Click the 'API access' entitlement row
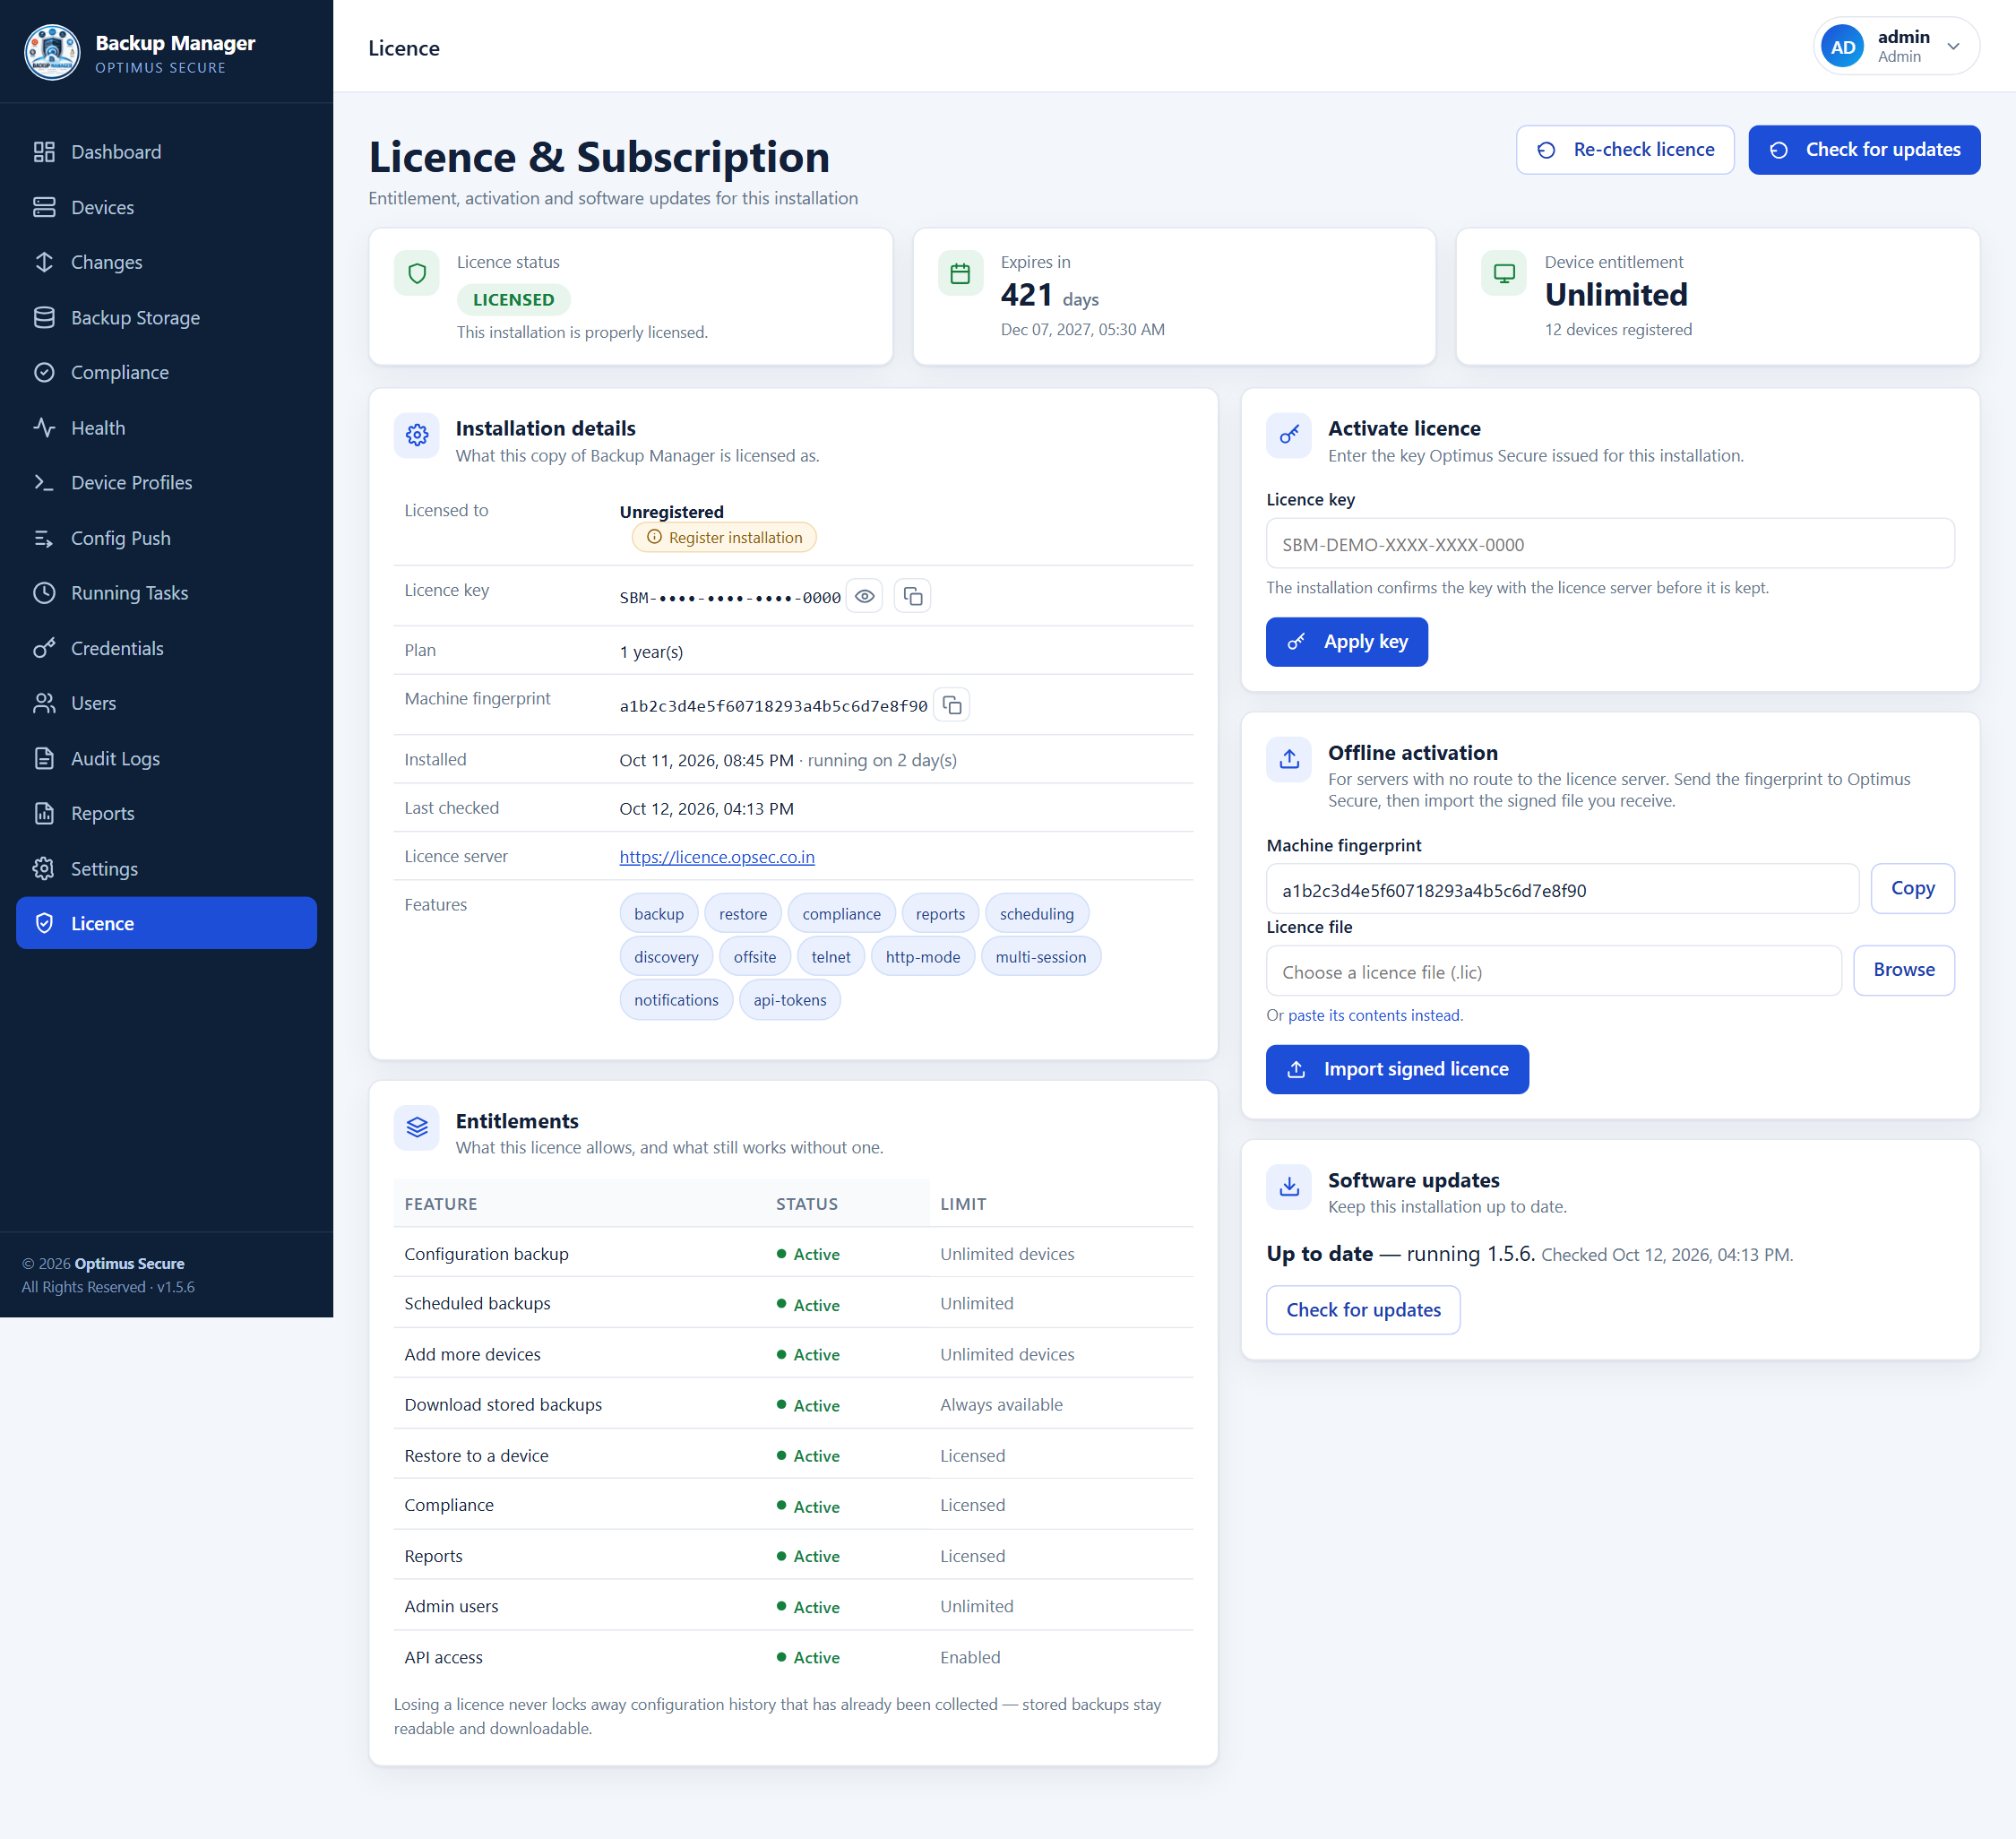This screenshot has width=2016, height=1839. pyautogui.click(x=794, y=1657)
